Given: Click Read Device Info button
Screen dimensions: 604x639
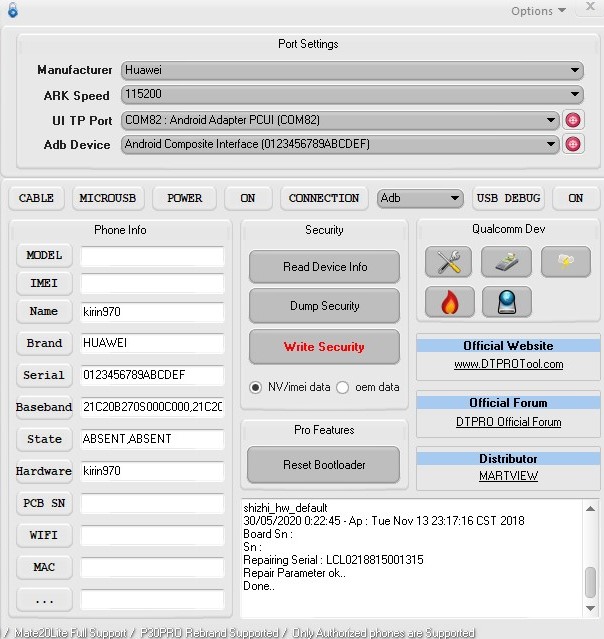Looking at the screenshot, I should click(324, 267).
